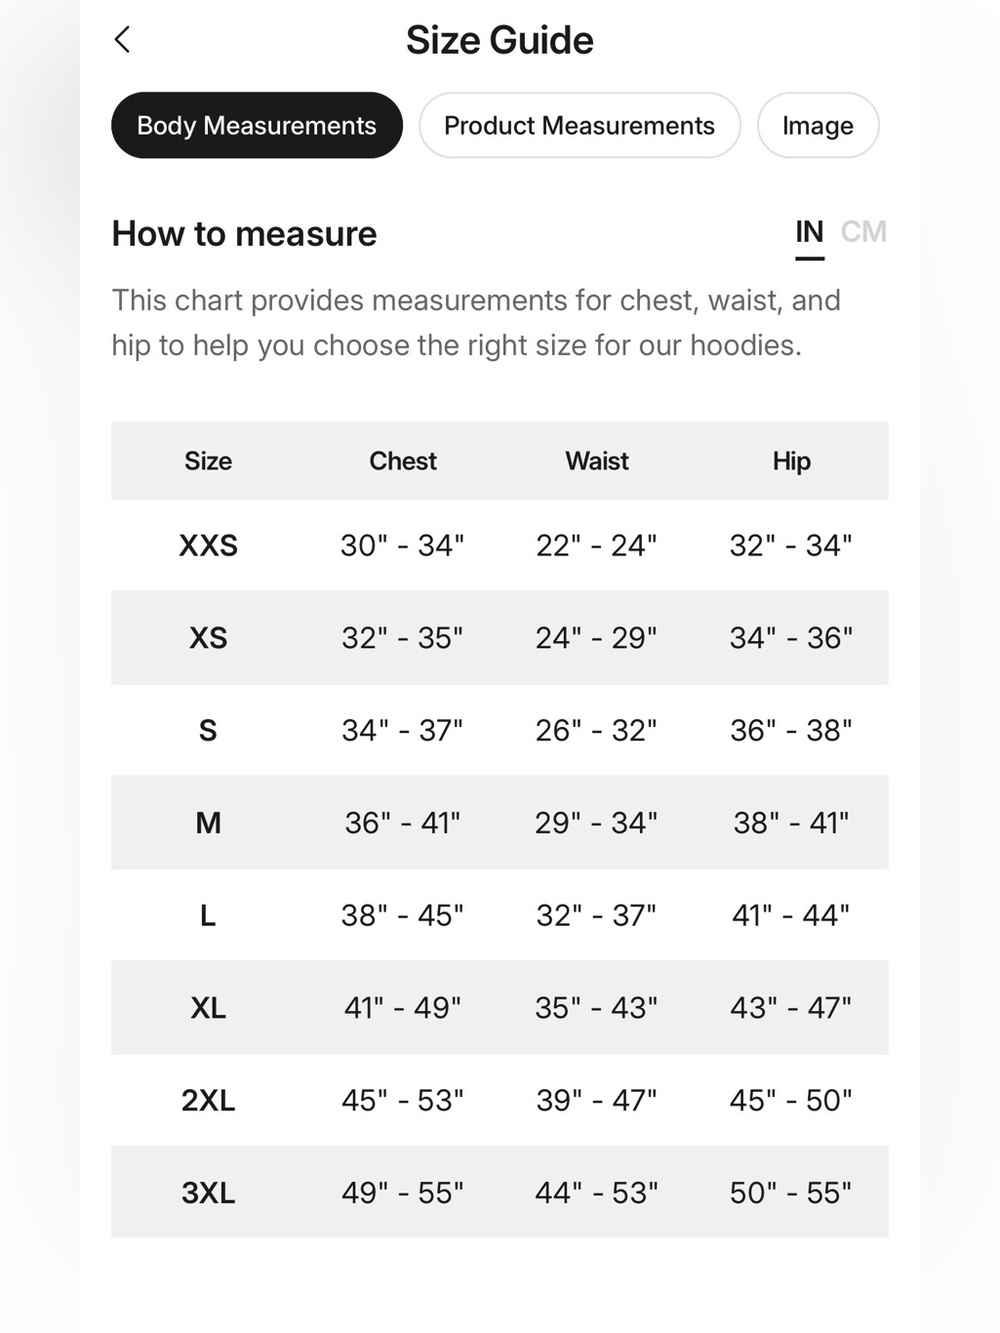Select the XXS size row label
The height and width of the screenshot is (1333, 1000).
(x=208, y=545)
